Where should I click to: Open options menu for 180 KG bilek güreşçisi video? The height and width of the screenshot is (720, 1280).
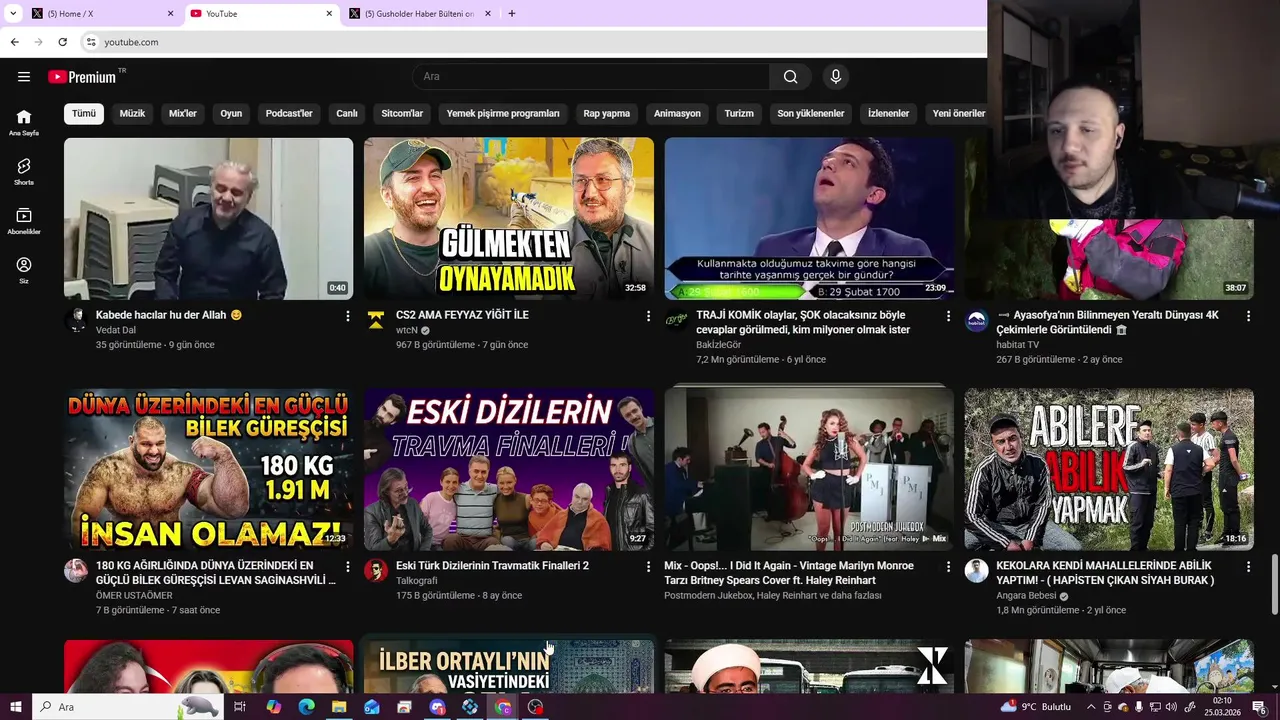pos(348,567)
